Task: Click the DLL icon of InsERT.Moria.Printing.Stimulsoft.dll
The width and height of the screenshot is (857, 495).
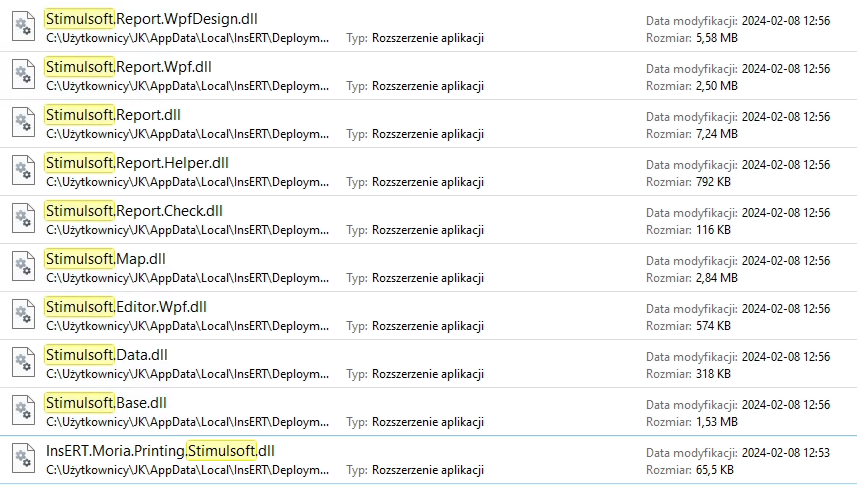Action: [24, 459]
